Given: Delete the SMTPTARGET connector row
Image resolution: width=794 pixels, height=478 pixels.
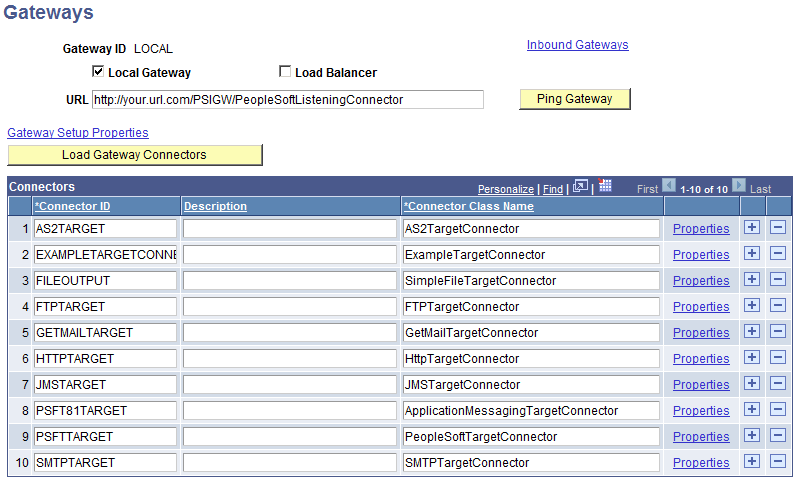Looking at the screenshot, I should tap(778, 461).
